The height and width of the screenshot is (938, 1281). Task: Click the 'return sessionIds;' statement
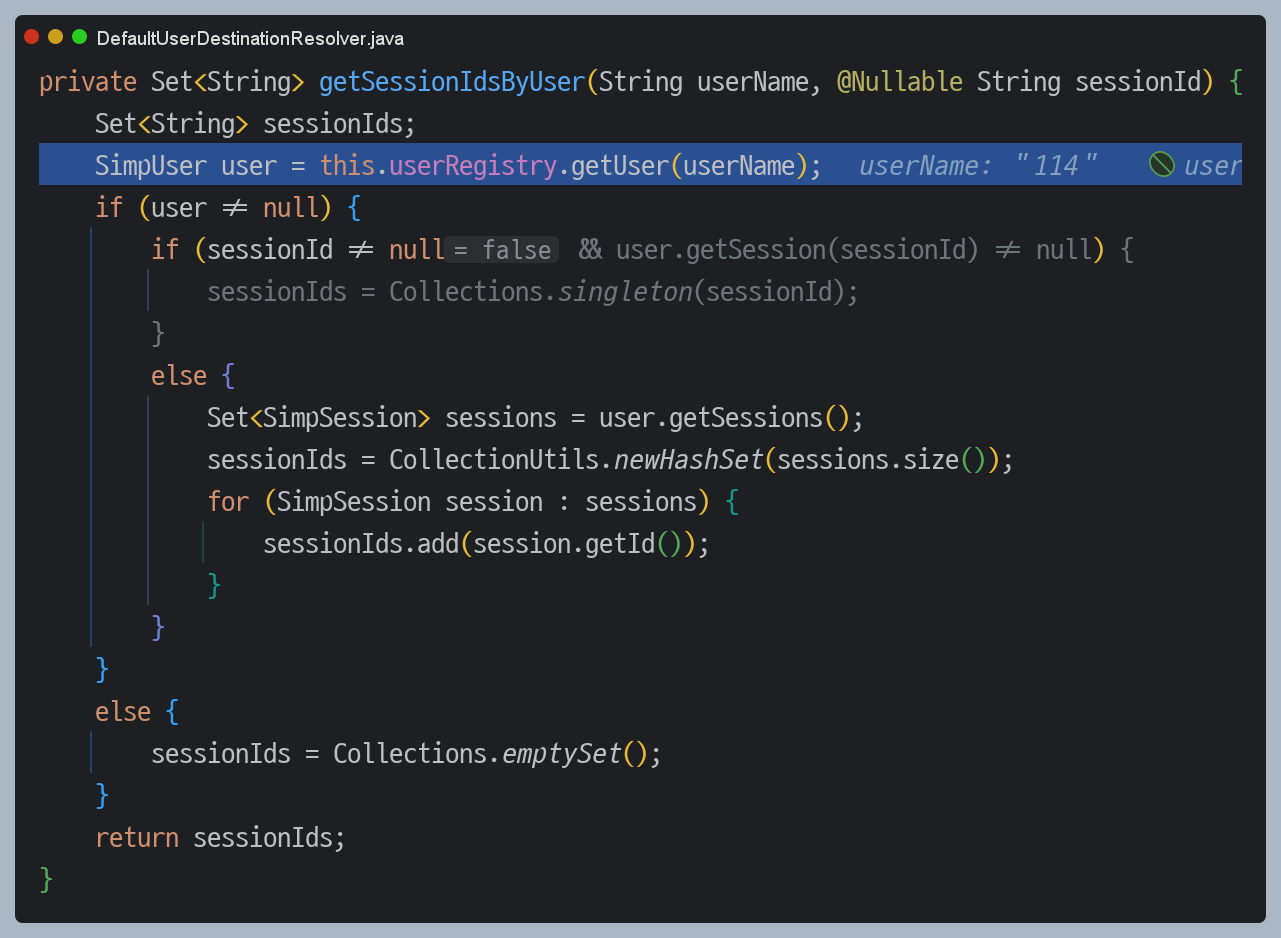(220, 837)
